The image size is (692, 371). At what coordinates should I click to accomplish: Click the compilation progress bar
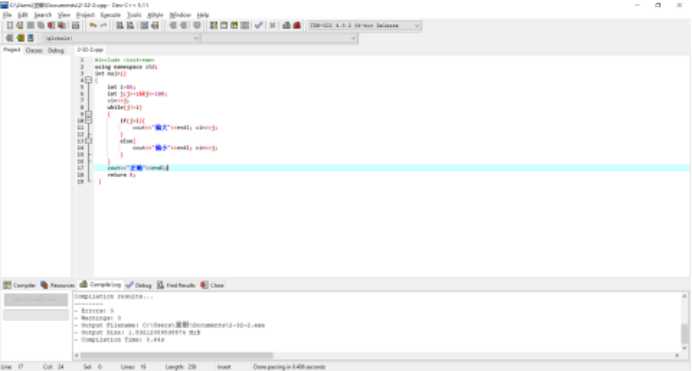(36, 315)
